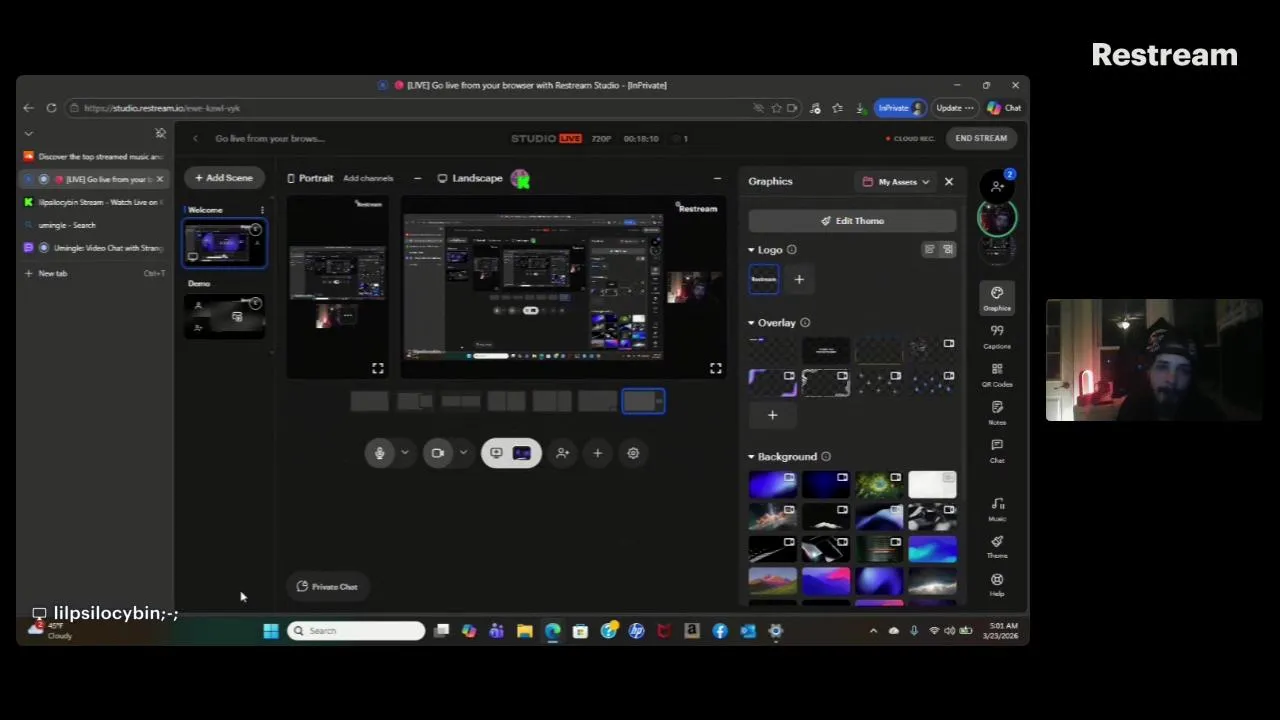Viewport: 1280px width, 720px height.
Task: Open the 'umingle - Search' tab
Action: click(x=95, y=225)
